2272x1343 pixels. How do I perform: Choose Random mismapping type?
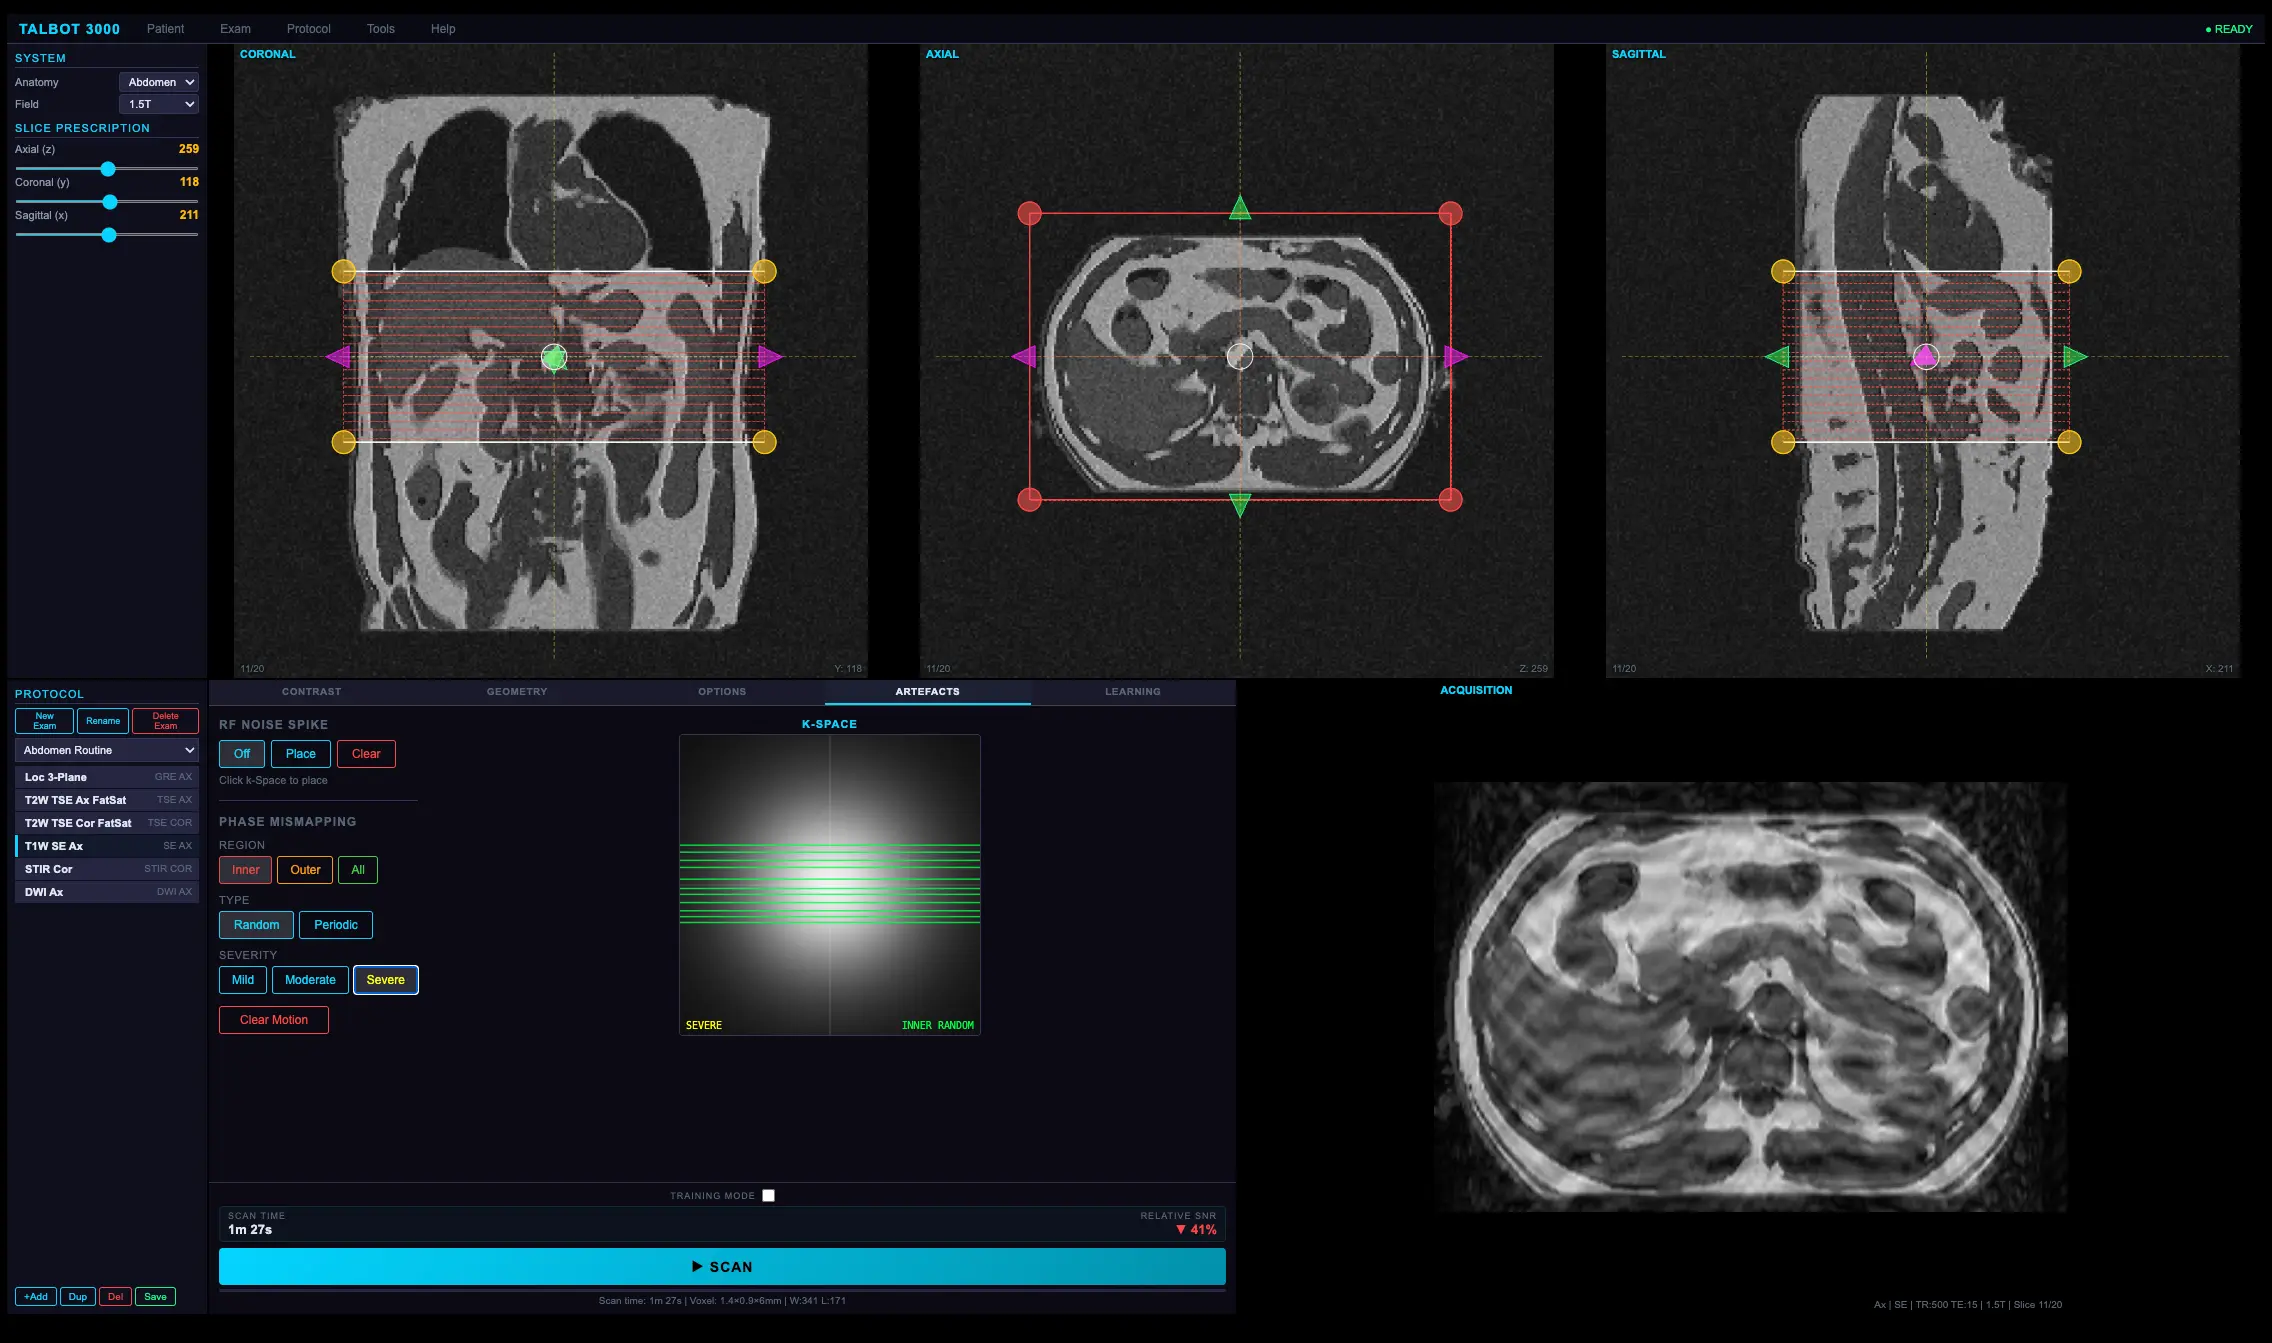point(256,925)
